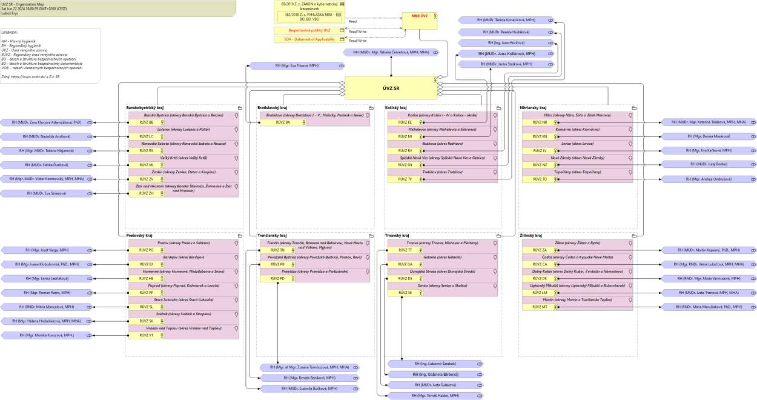This screenshot has height=400, width=757.
Task: Select the Košice location element
Action: [x=442, y=119]
